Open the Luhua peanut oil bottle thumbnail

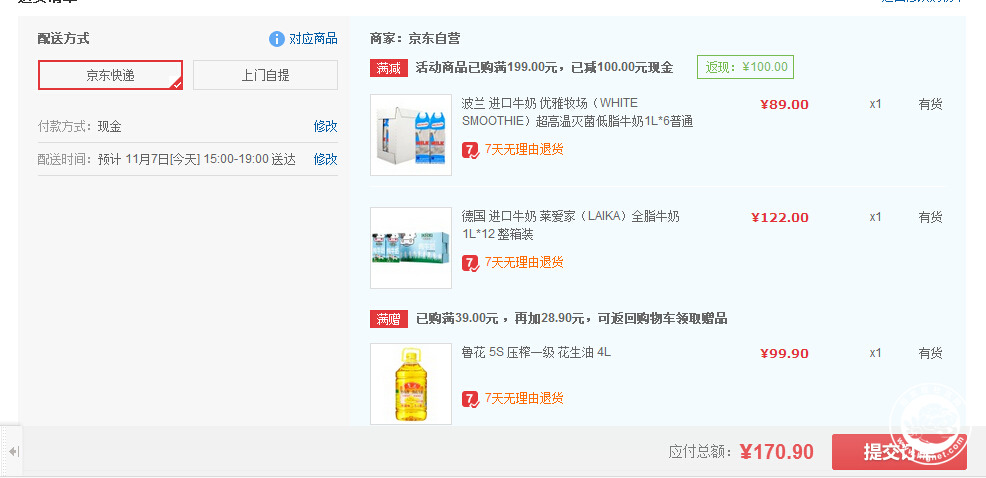(x=411, y=384)
